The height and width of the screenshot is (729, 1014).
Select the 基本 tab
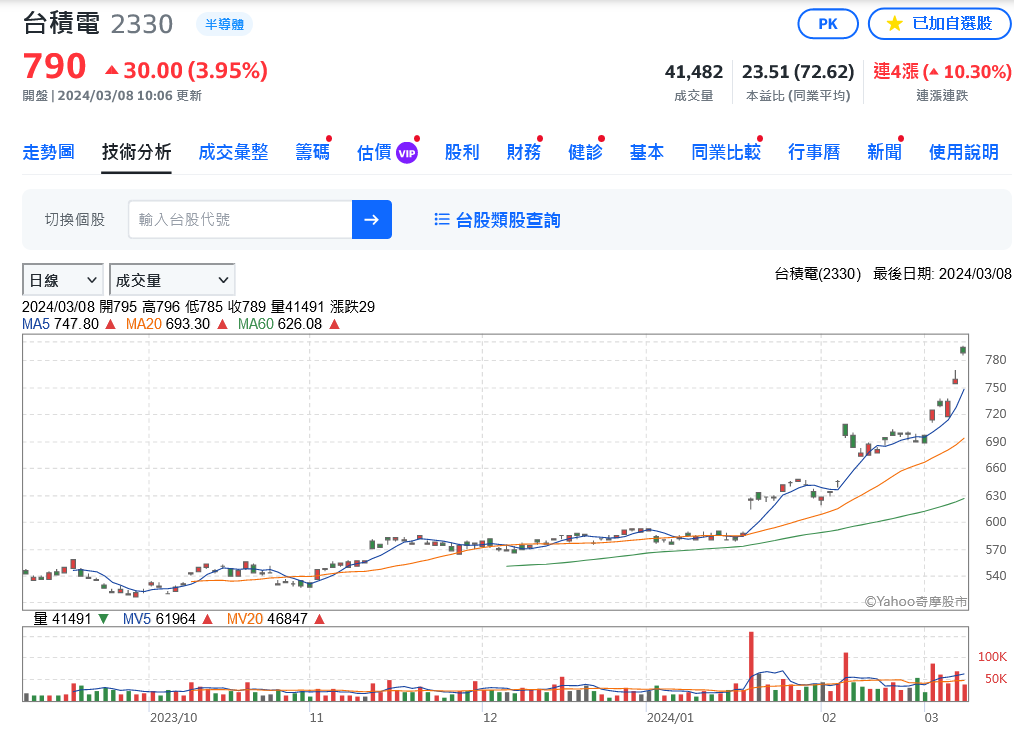pyautogui.click(x=647, y=153)
